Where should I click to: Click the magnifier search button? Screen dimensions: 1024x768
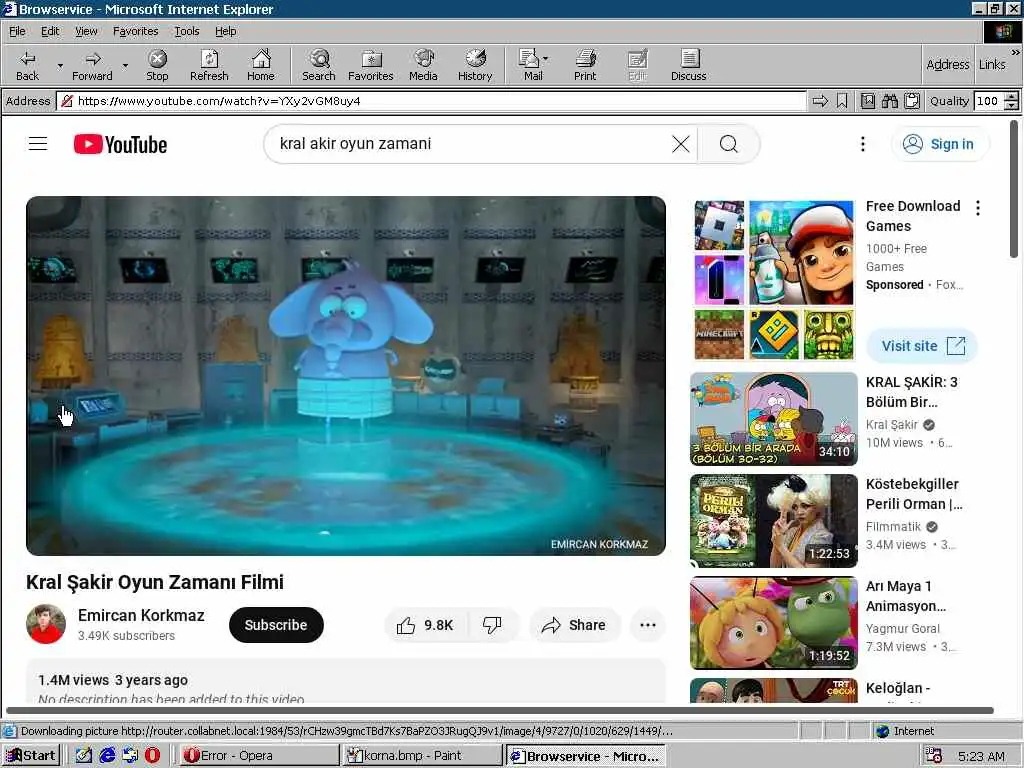coord(729,144)
